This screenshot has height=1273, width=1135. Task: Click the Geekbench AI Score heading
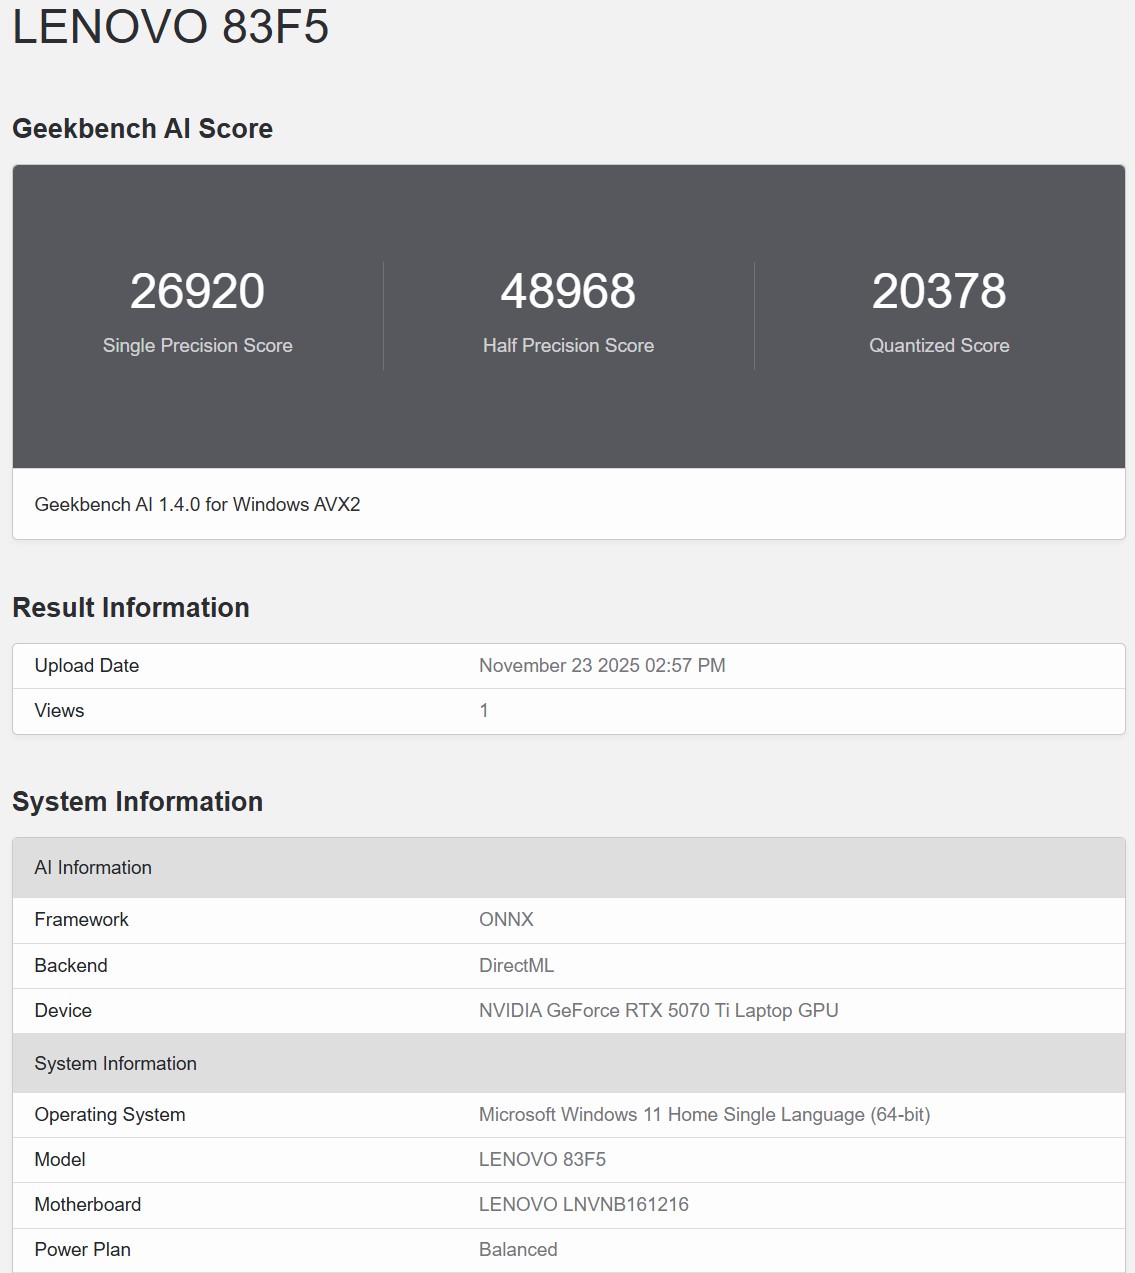pos(142,128)
